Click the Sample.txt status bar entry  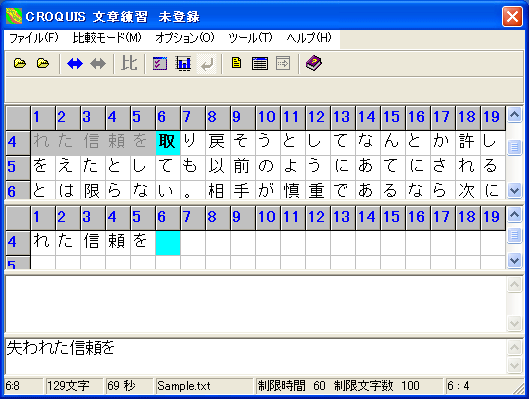[204, 386]
